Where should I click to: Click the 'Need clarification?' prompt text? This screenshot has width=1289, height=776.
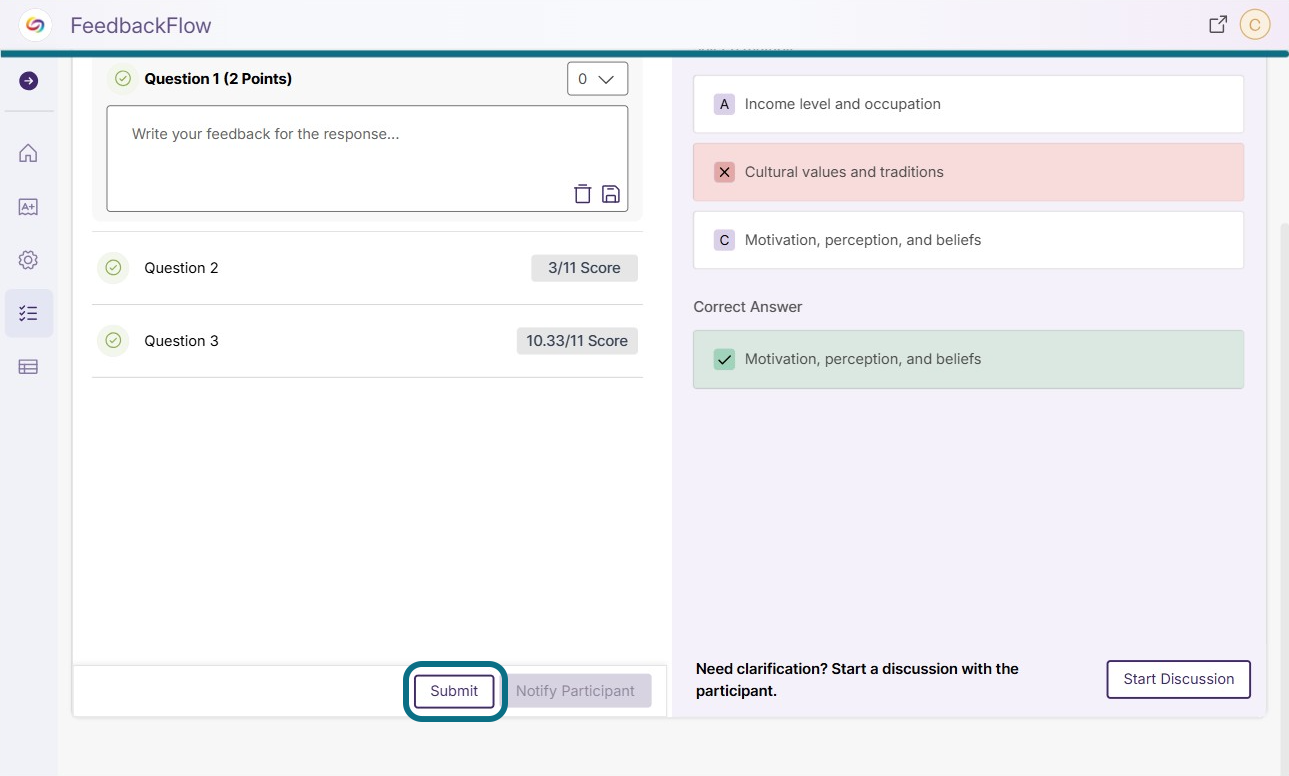(857, 679)
